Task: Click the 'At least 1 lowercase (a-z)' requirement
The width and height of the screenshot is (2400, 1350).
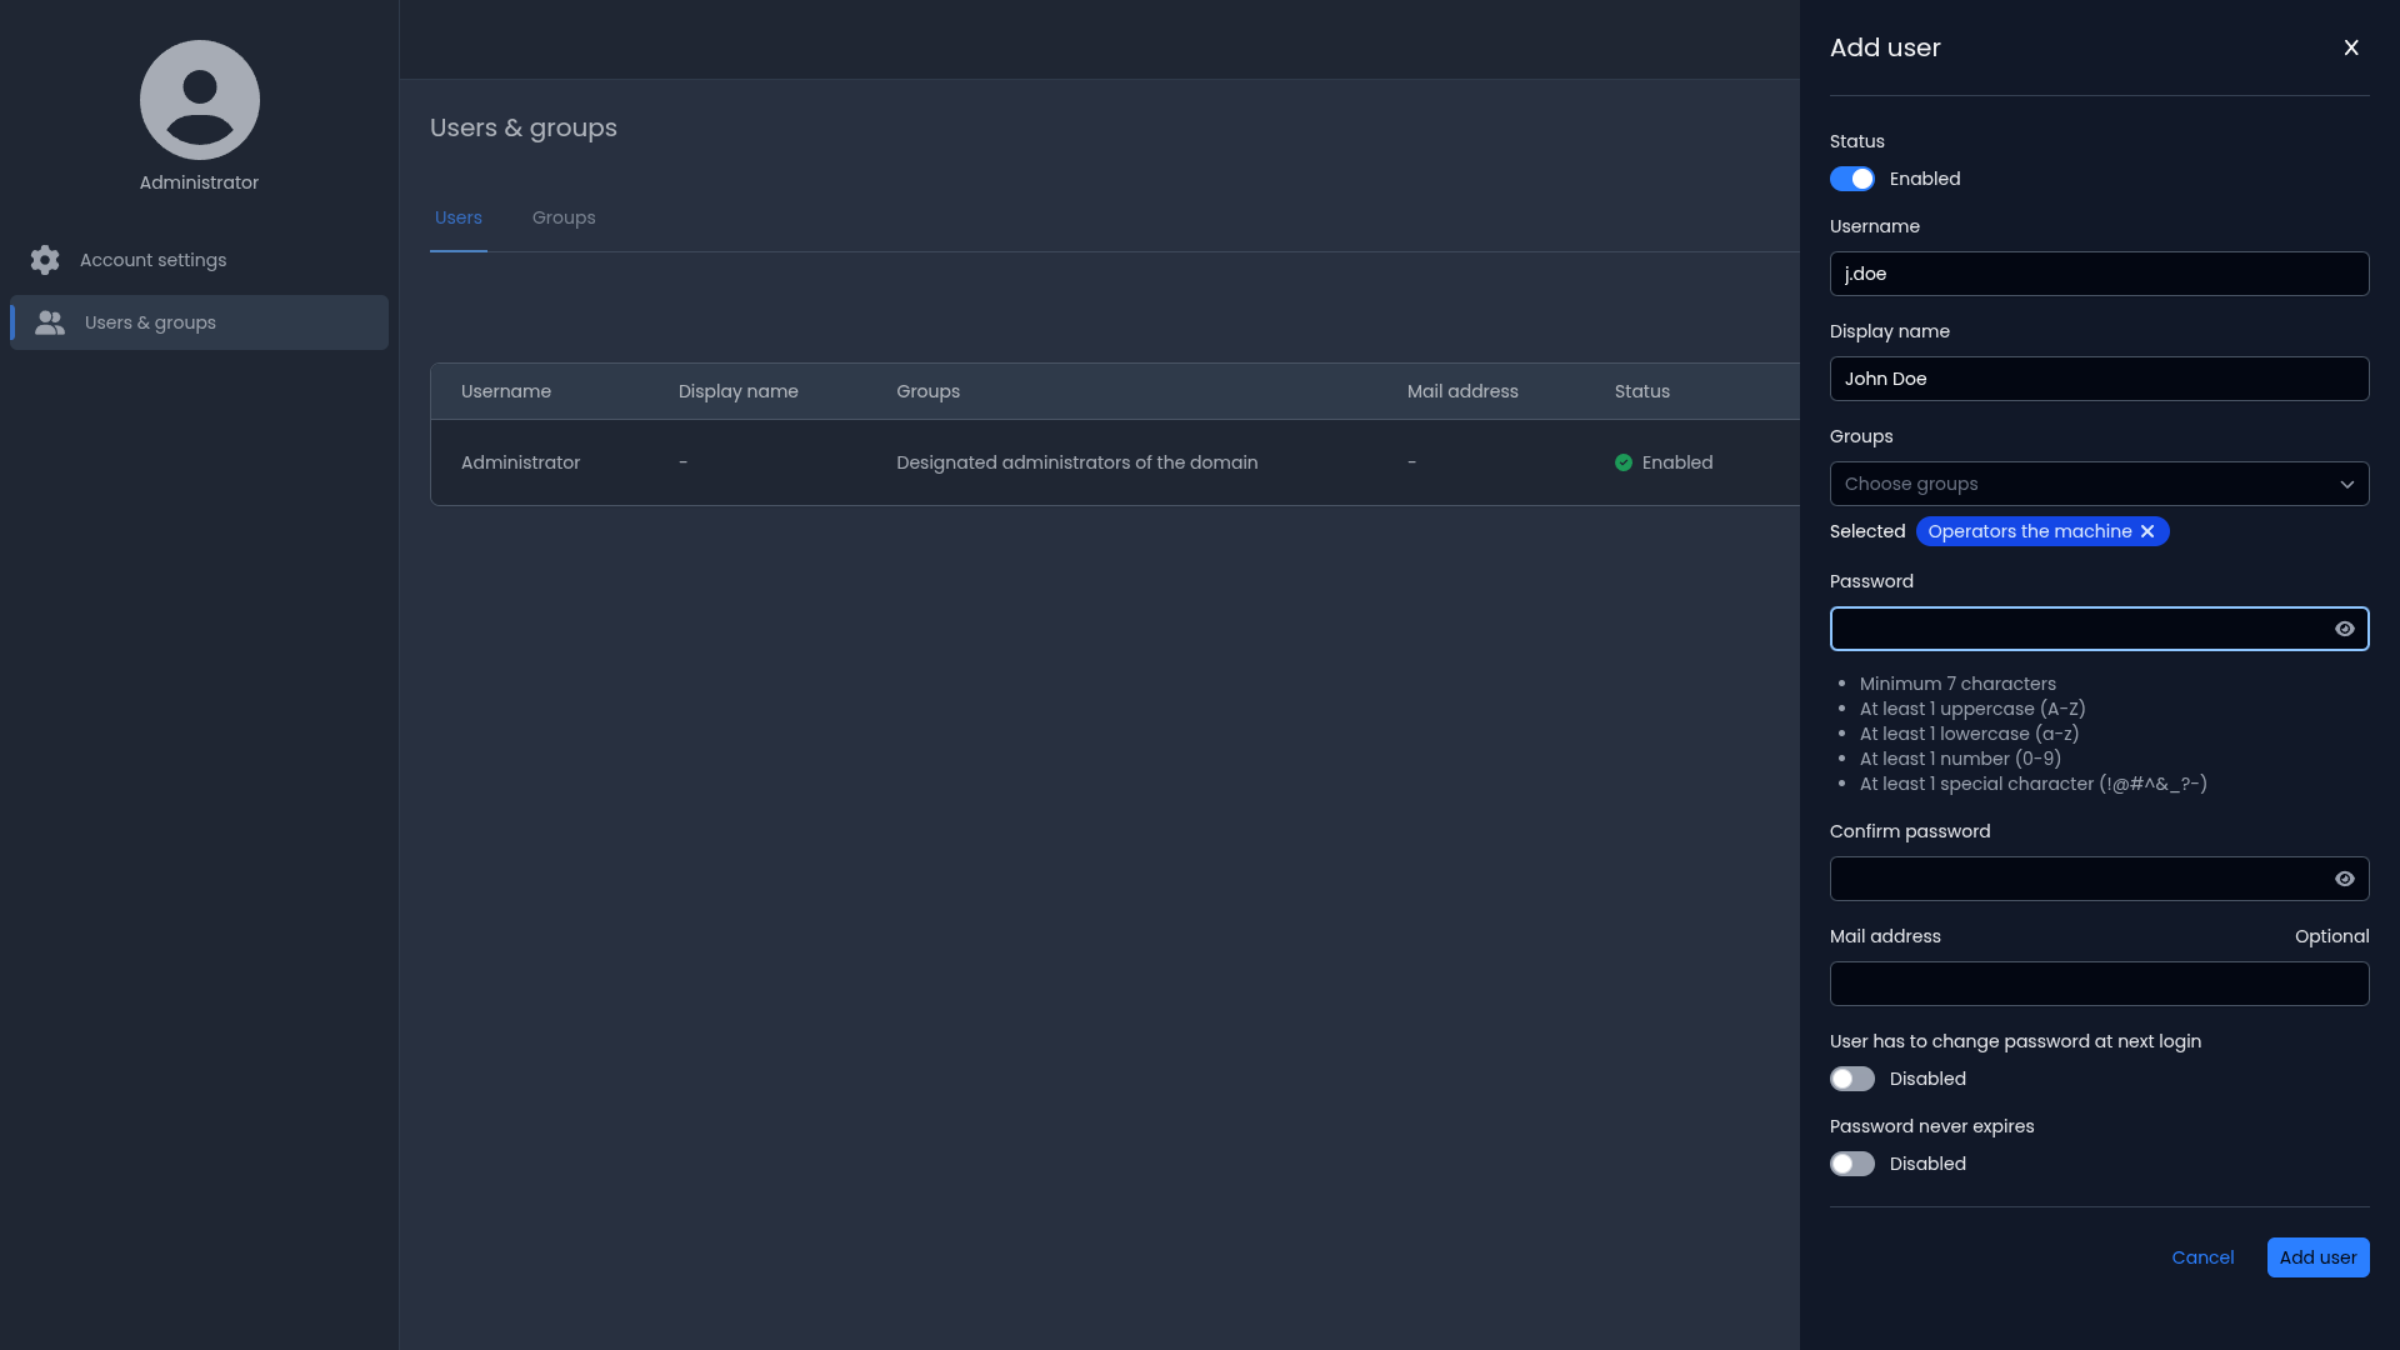Action: pos(1969,734)
